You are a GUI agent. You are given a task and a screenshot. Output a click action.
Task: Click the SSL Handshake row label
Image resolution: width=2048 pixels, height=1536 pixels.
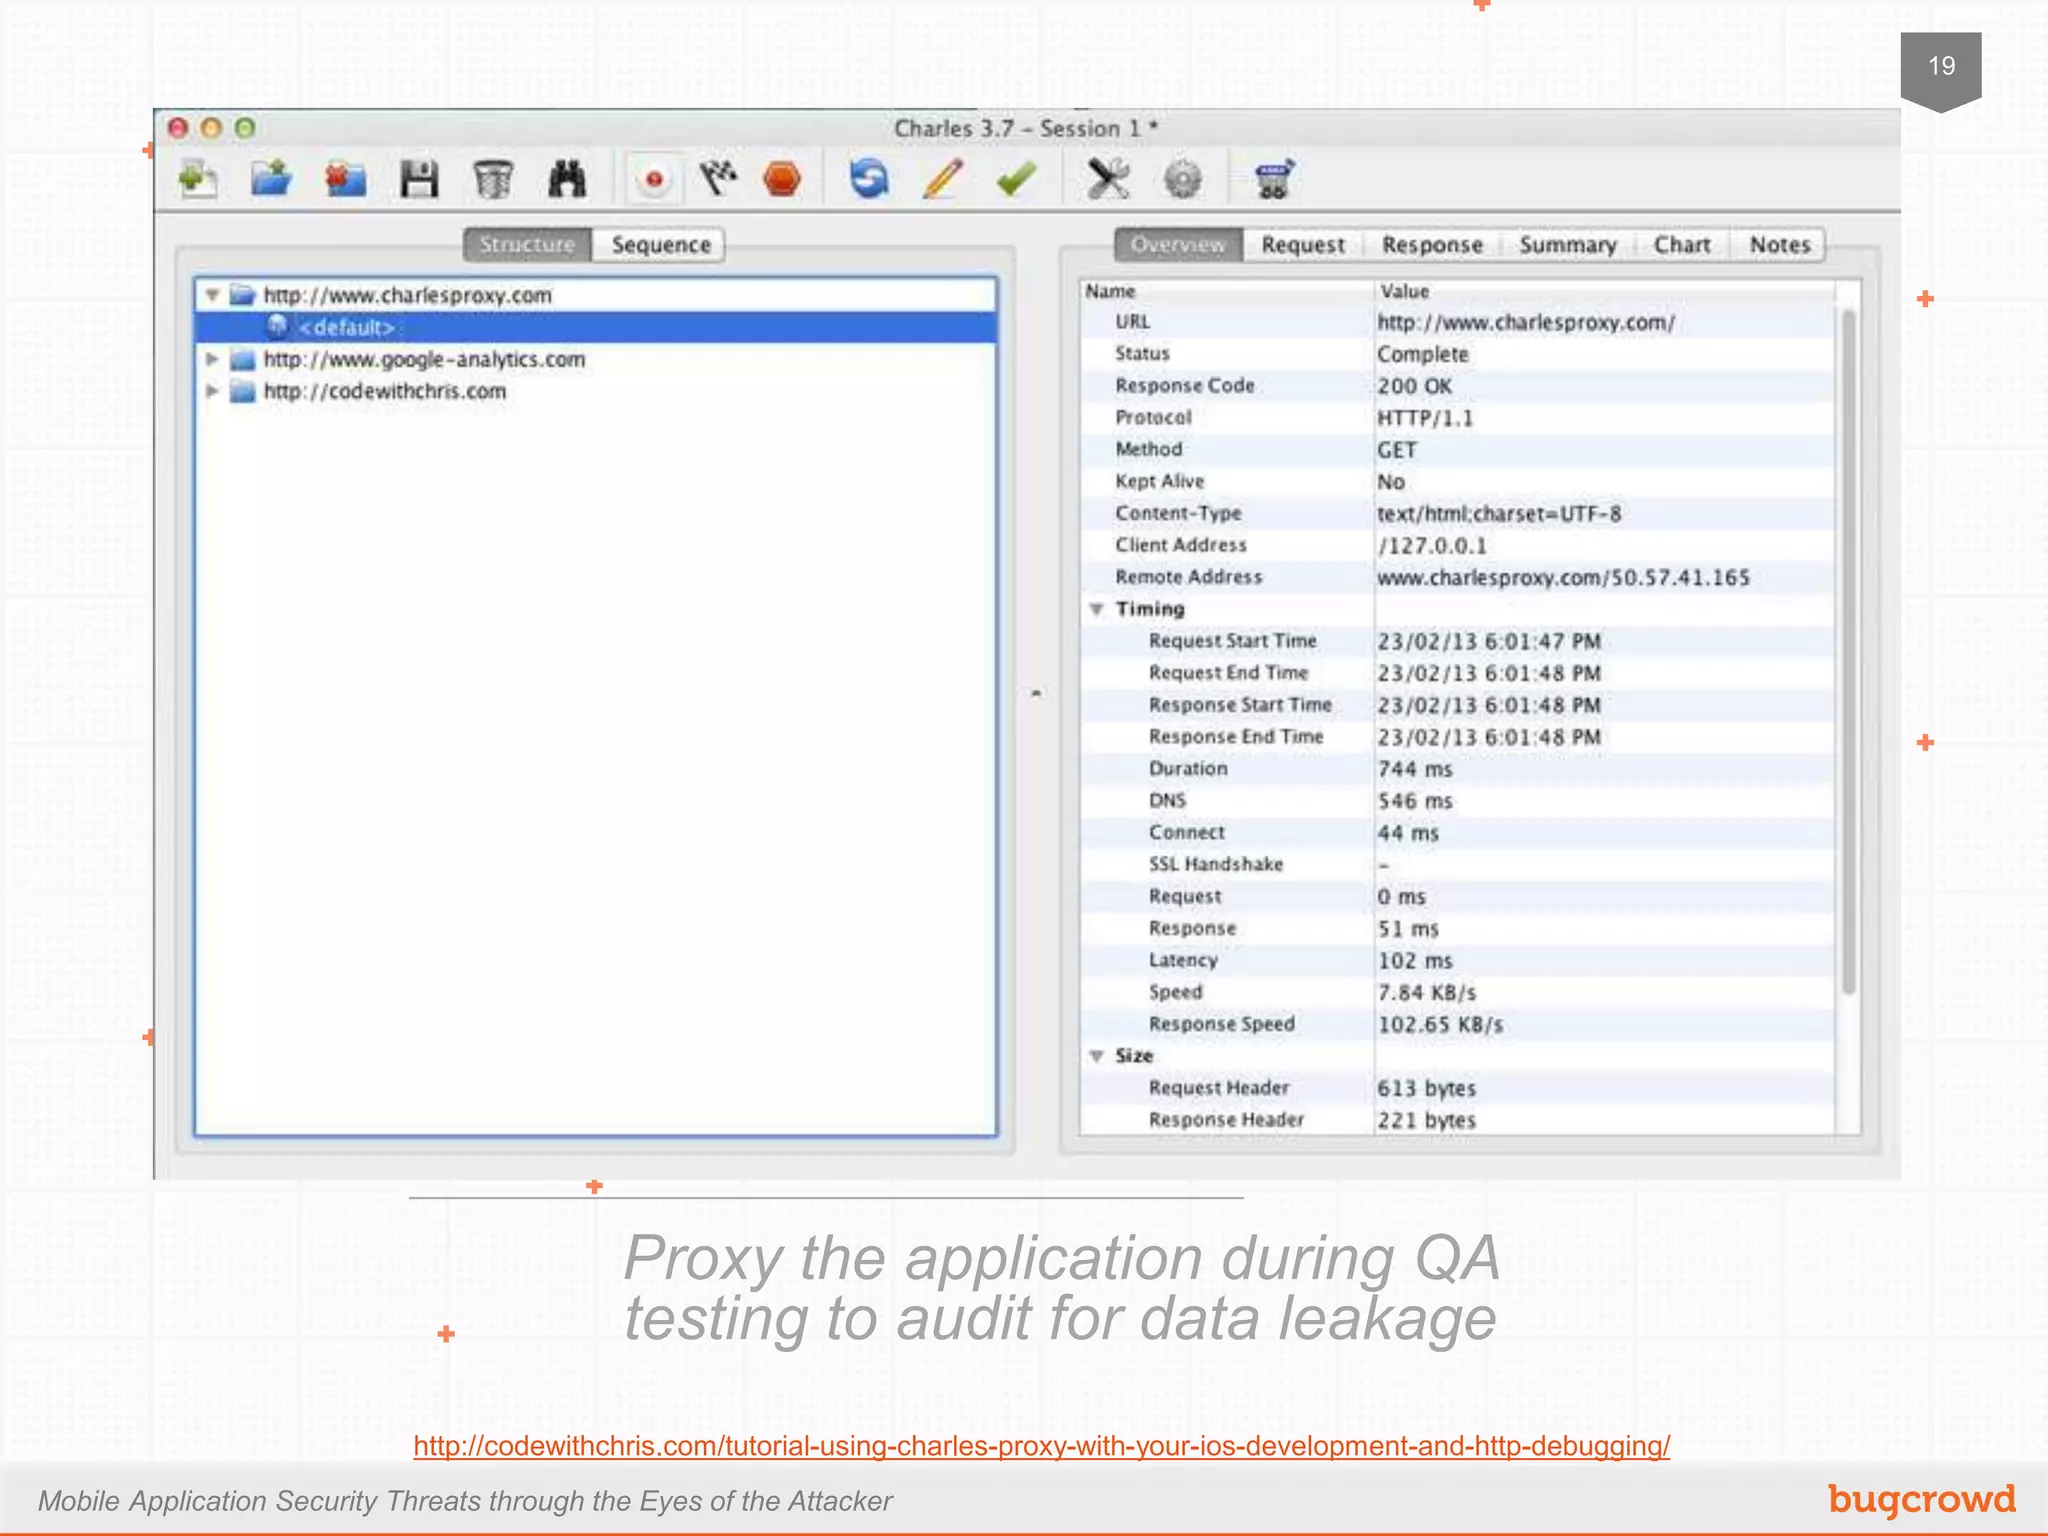click(1216, 865)
